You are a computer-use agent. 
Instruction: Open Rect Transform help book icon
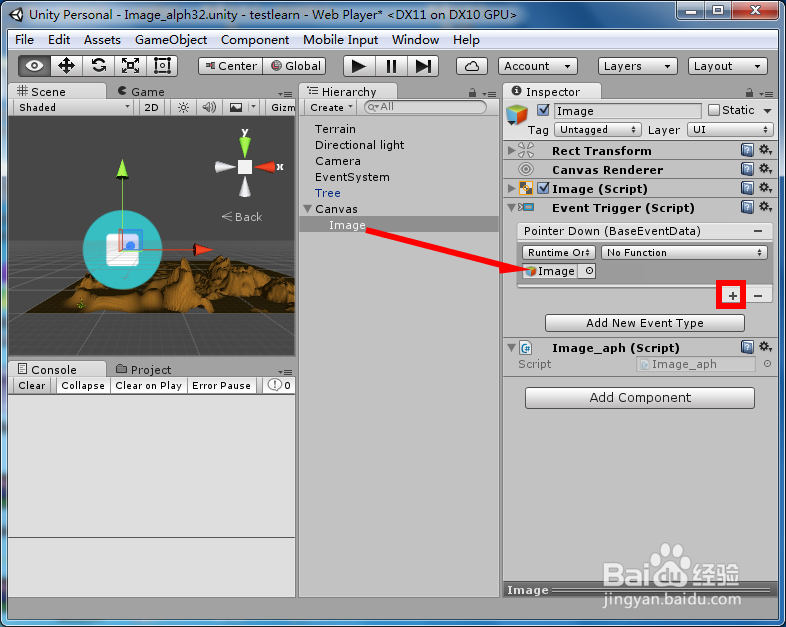pos(747,150)
